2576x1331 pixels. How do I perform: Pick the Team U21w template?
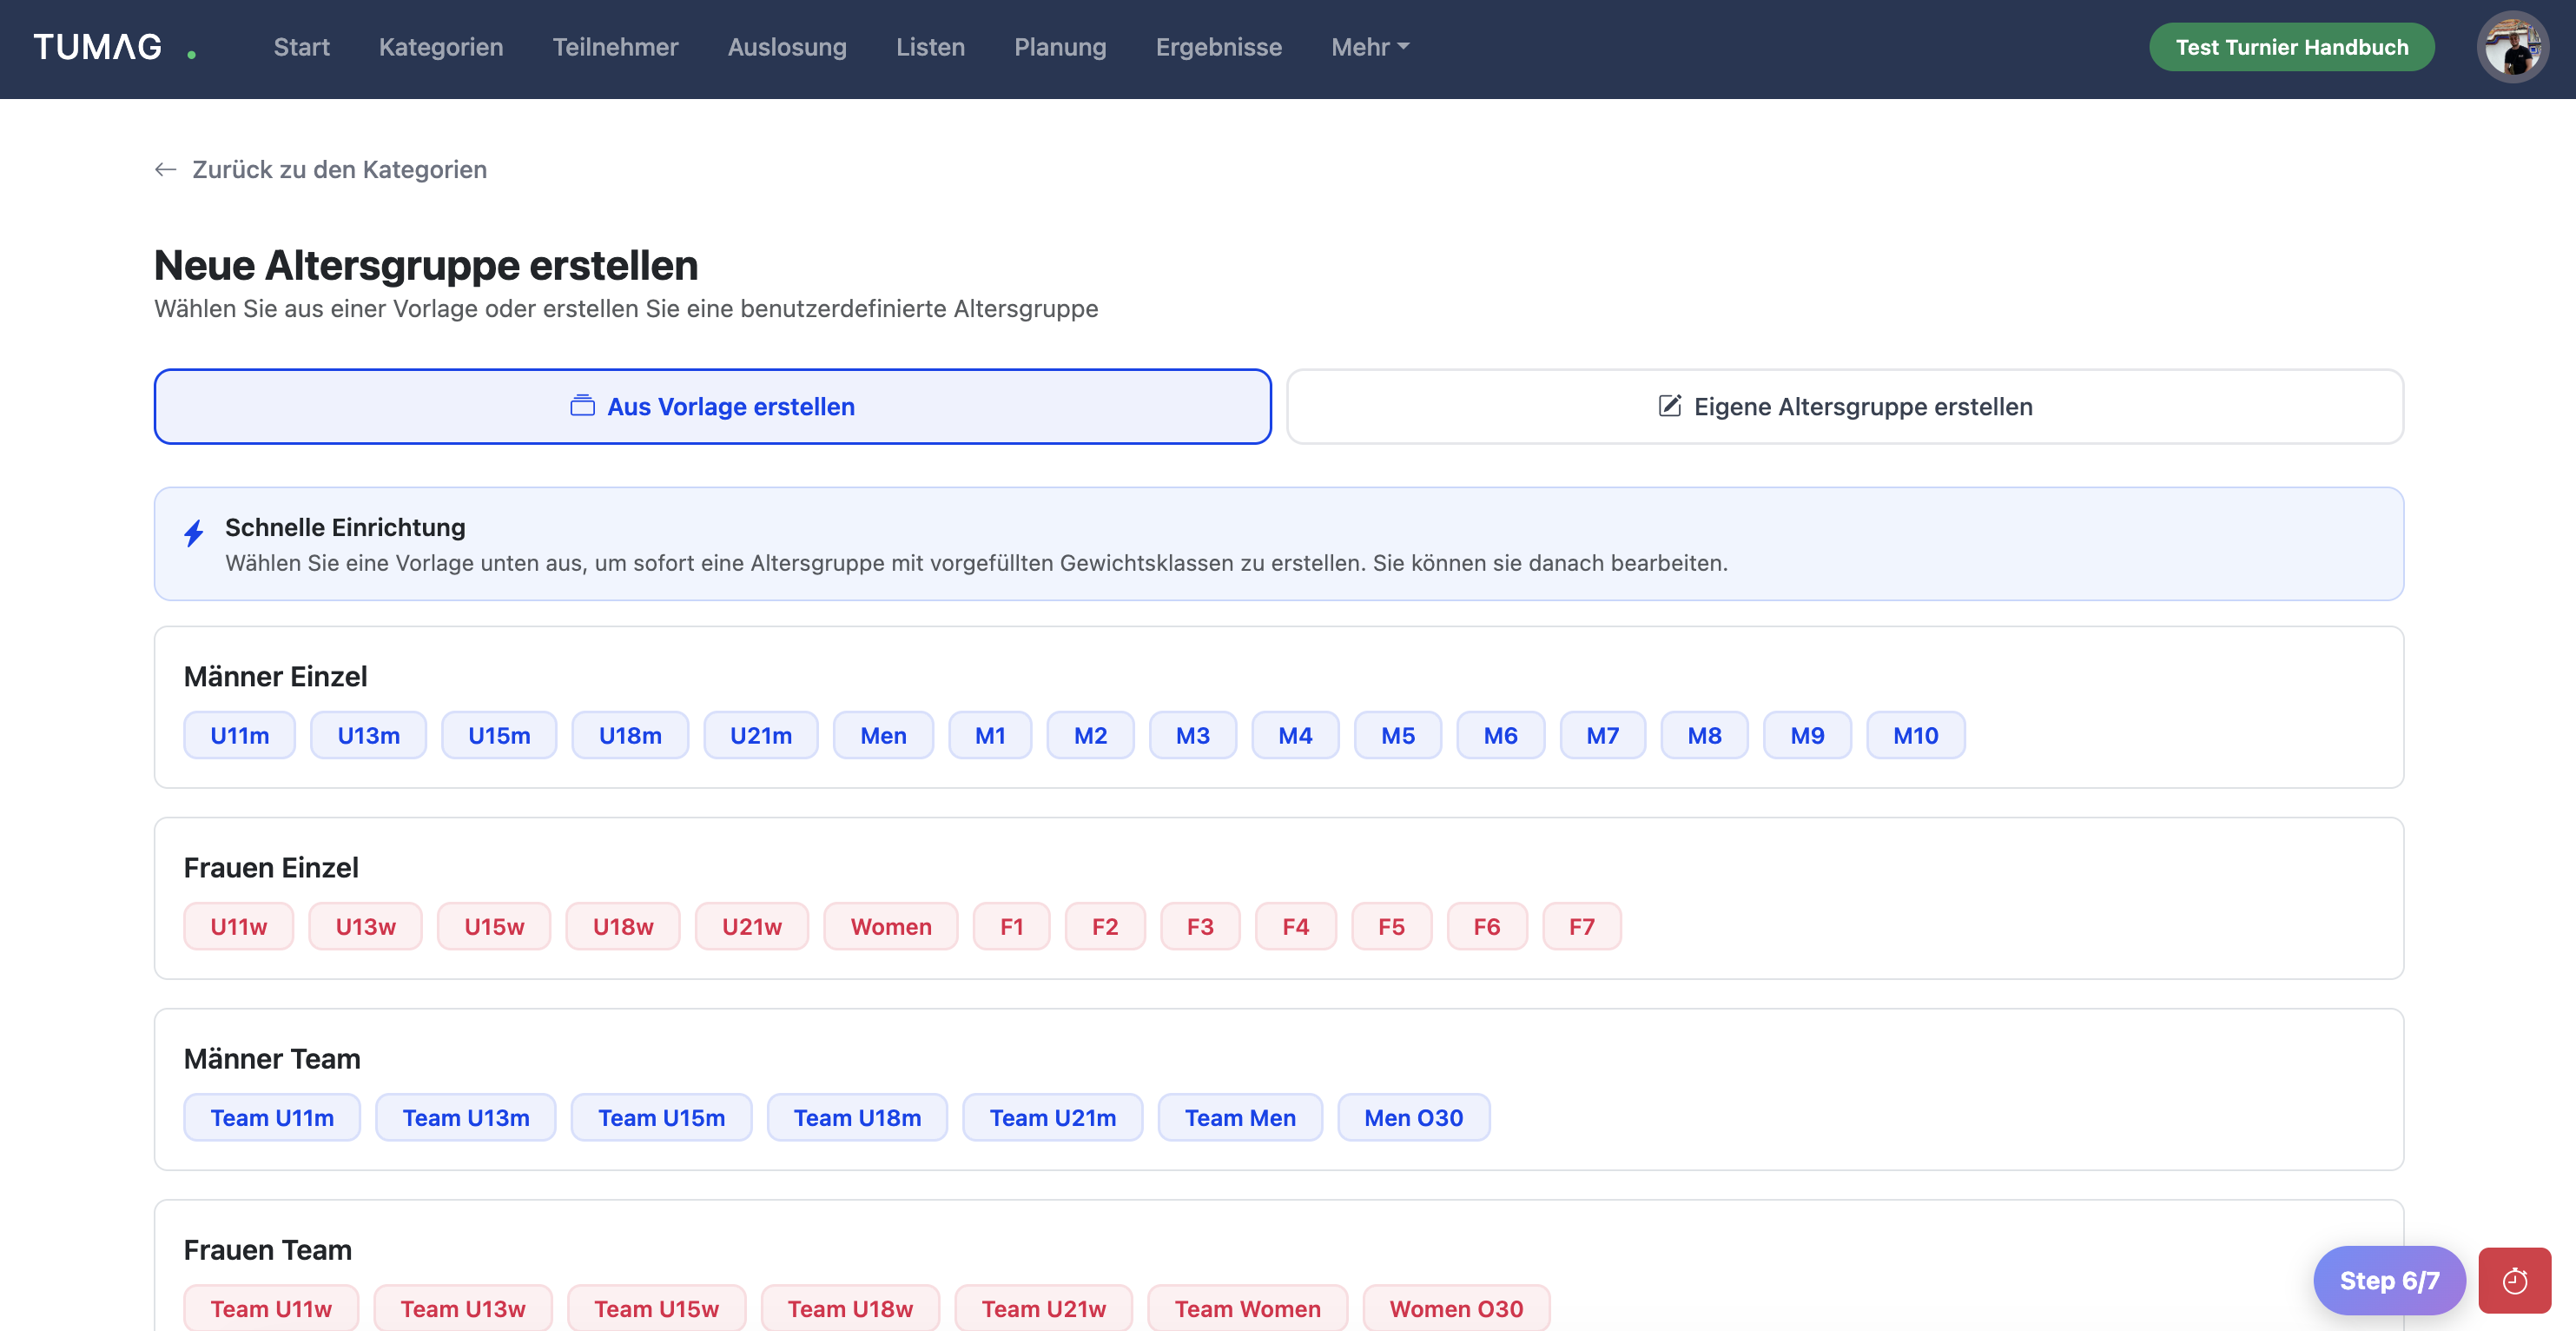[1043, 1308]
